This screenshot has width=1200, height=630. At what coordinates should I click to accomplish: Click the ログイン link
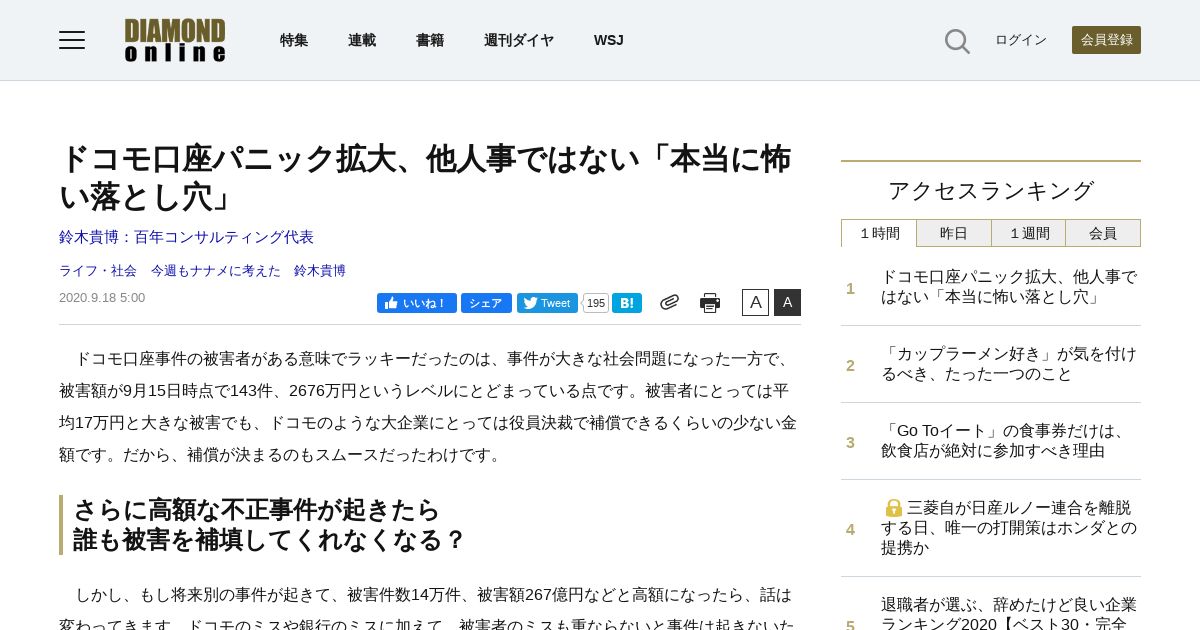[1021, 40]
